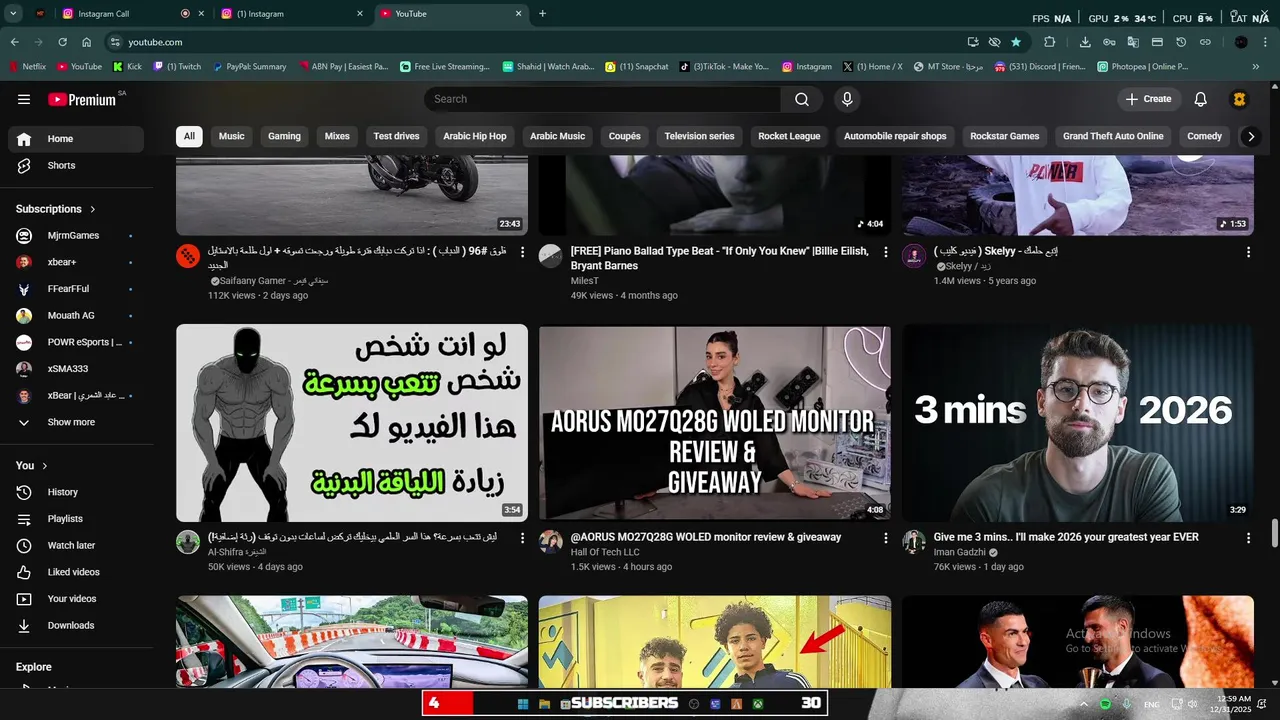Open More options for Al-Shifra video
The height and width of the screenshot is (720, 1280).
click(522, 538)
